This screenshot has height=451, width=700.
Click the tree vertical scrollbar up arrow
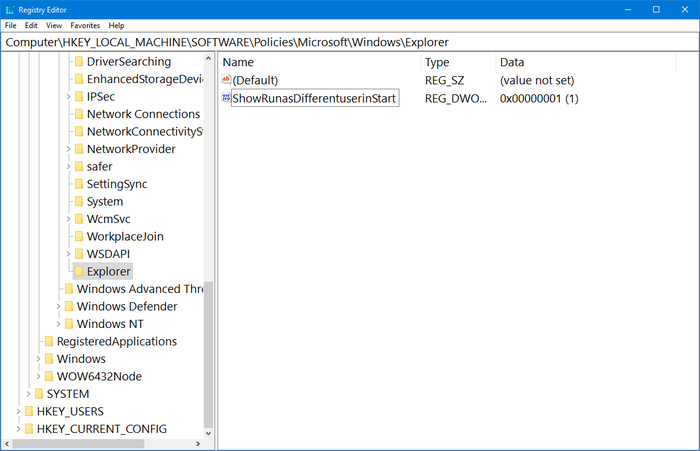[208, 58]
